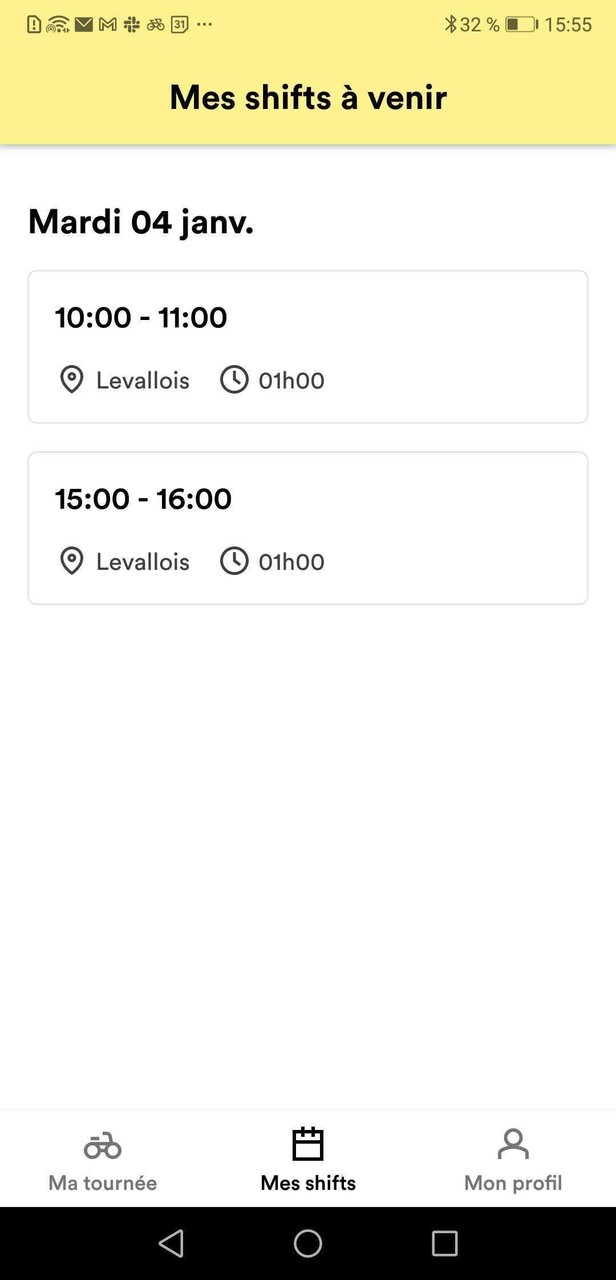Tap the location pin icon in the 15:00 - 16:00 shift
The image size is (616, 1280).
tap(71, 561)
